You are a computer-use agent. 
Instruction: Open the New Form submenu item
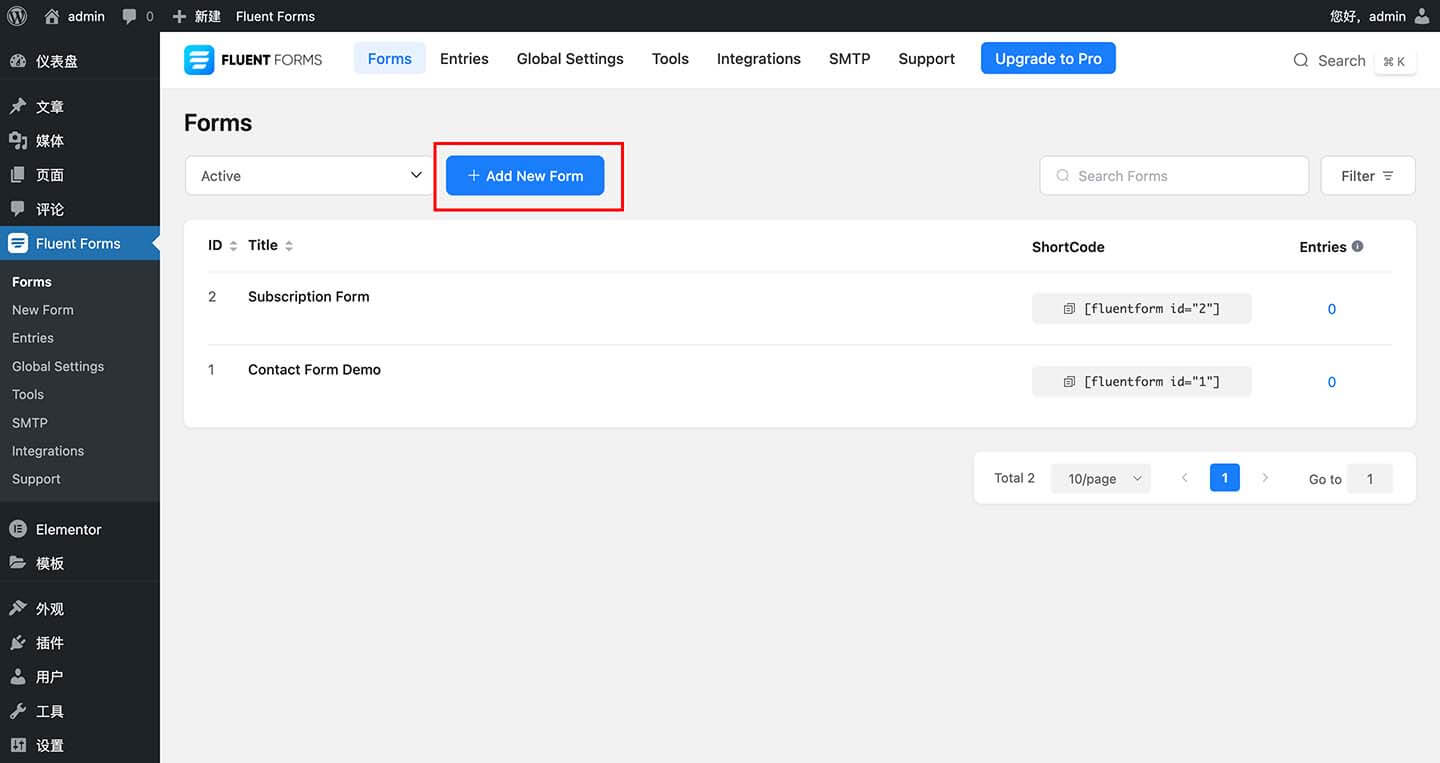pyautogui.click(x=43, y=310)
